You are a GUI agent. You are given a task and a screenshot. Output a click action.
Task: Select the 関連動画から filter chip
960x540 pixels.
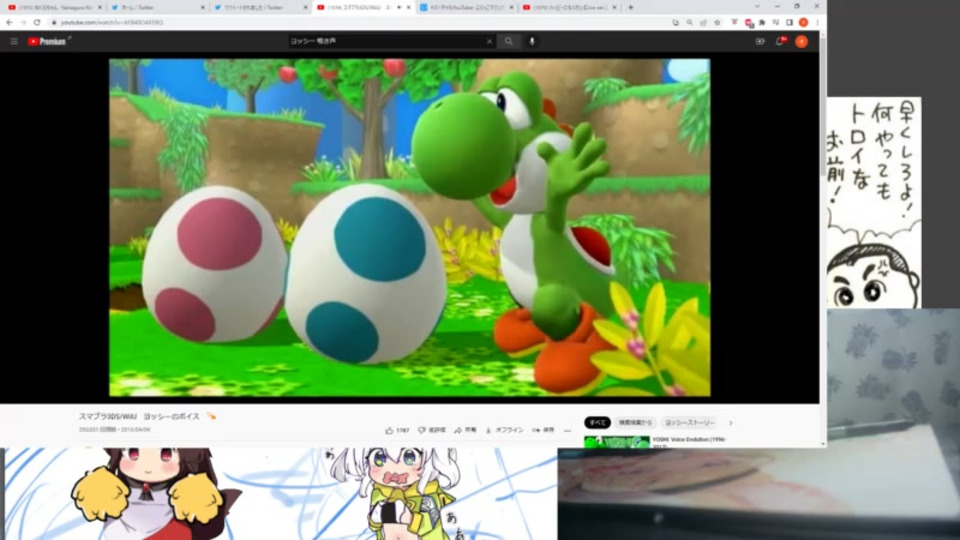(635, 422)
